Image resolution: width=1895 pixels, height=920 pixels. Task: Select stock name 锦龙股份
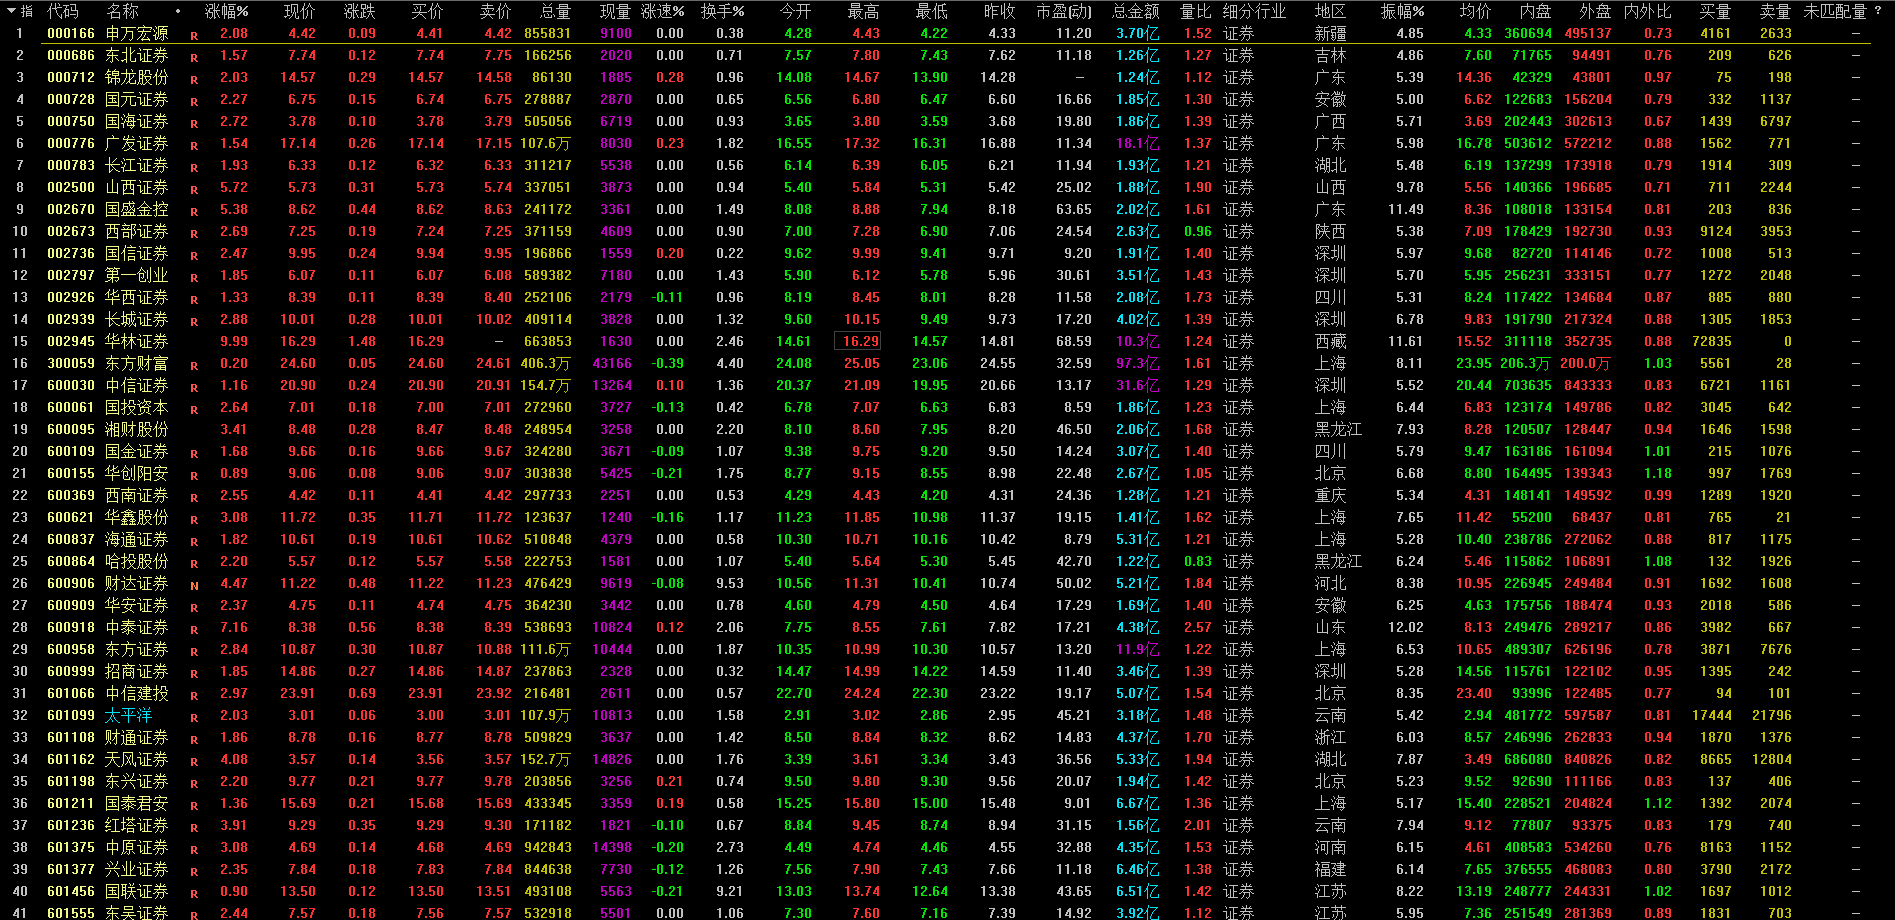(137, 77)
